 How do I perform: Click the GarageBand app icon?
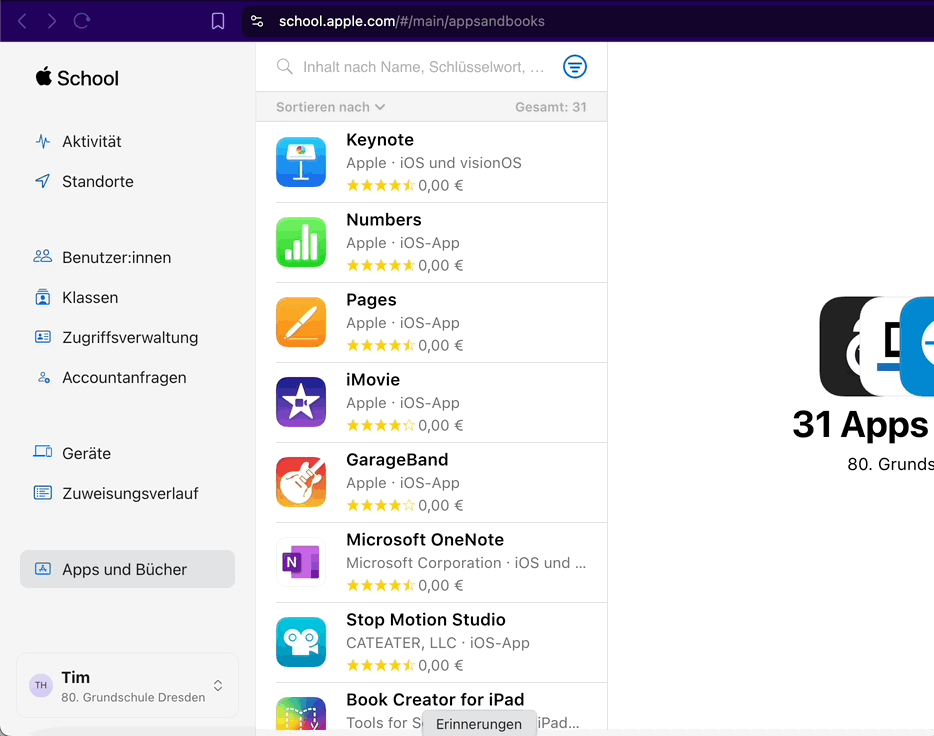(301, 482)
